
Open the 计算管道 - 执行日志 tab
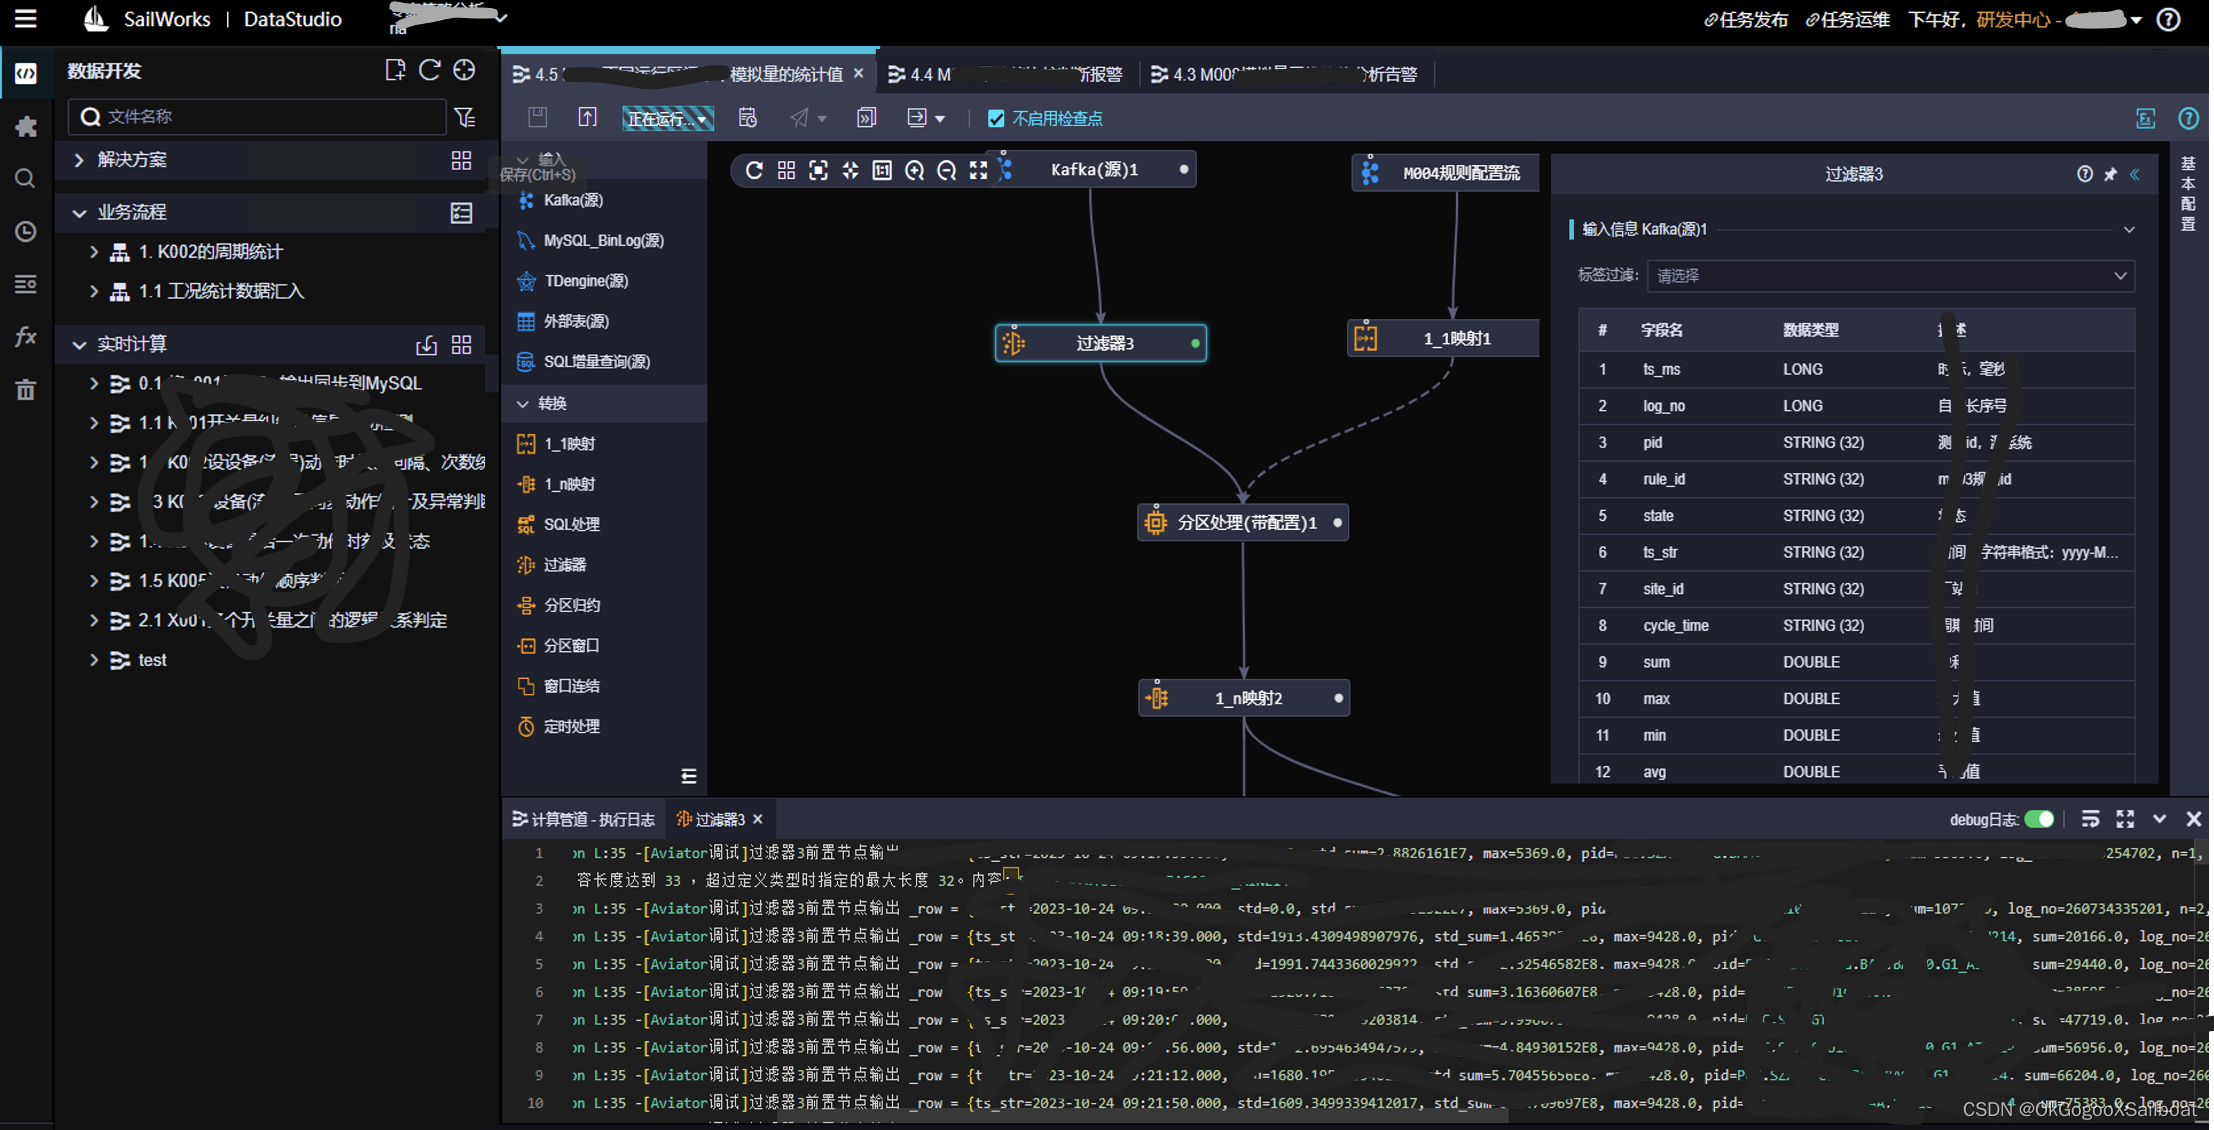pos(584,819)
